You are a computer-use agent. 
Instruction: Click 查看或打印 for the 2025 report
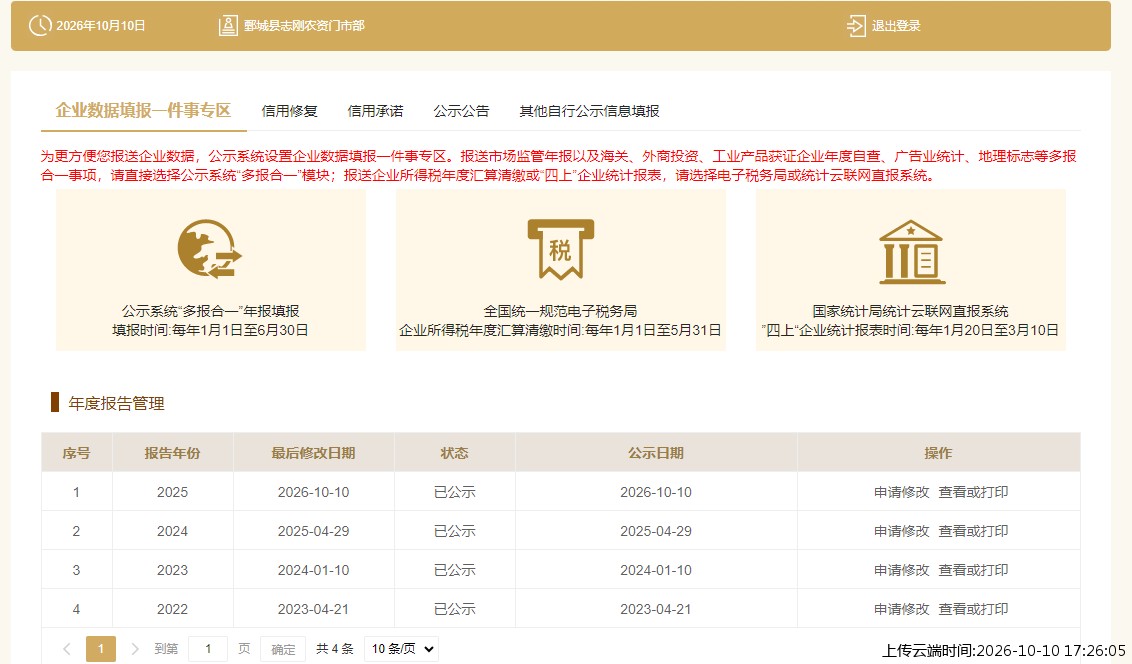point(973,492)
